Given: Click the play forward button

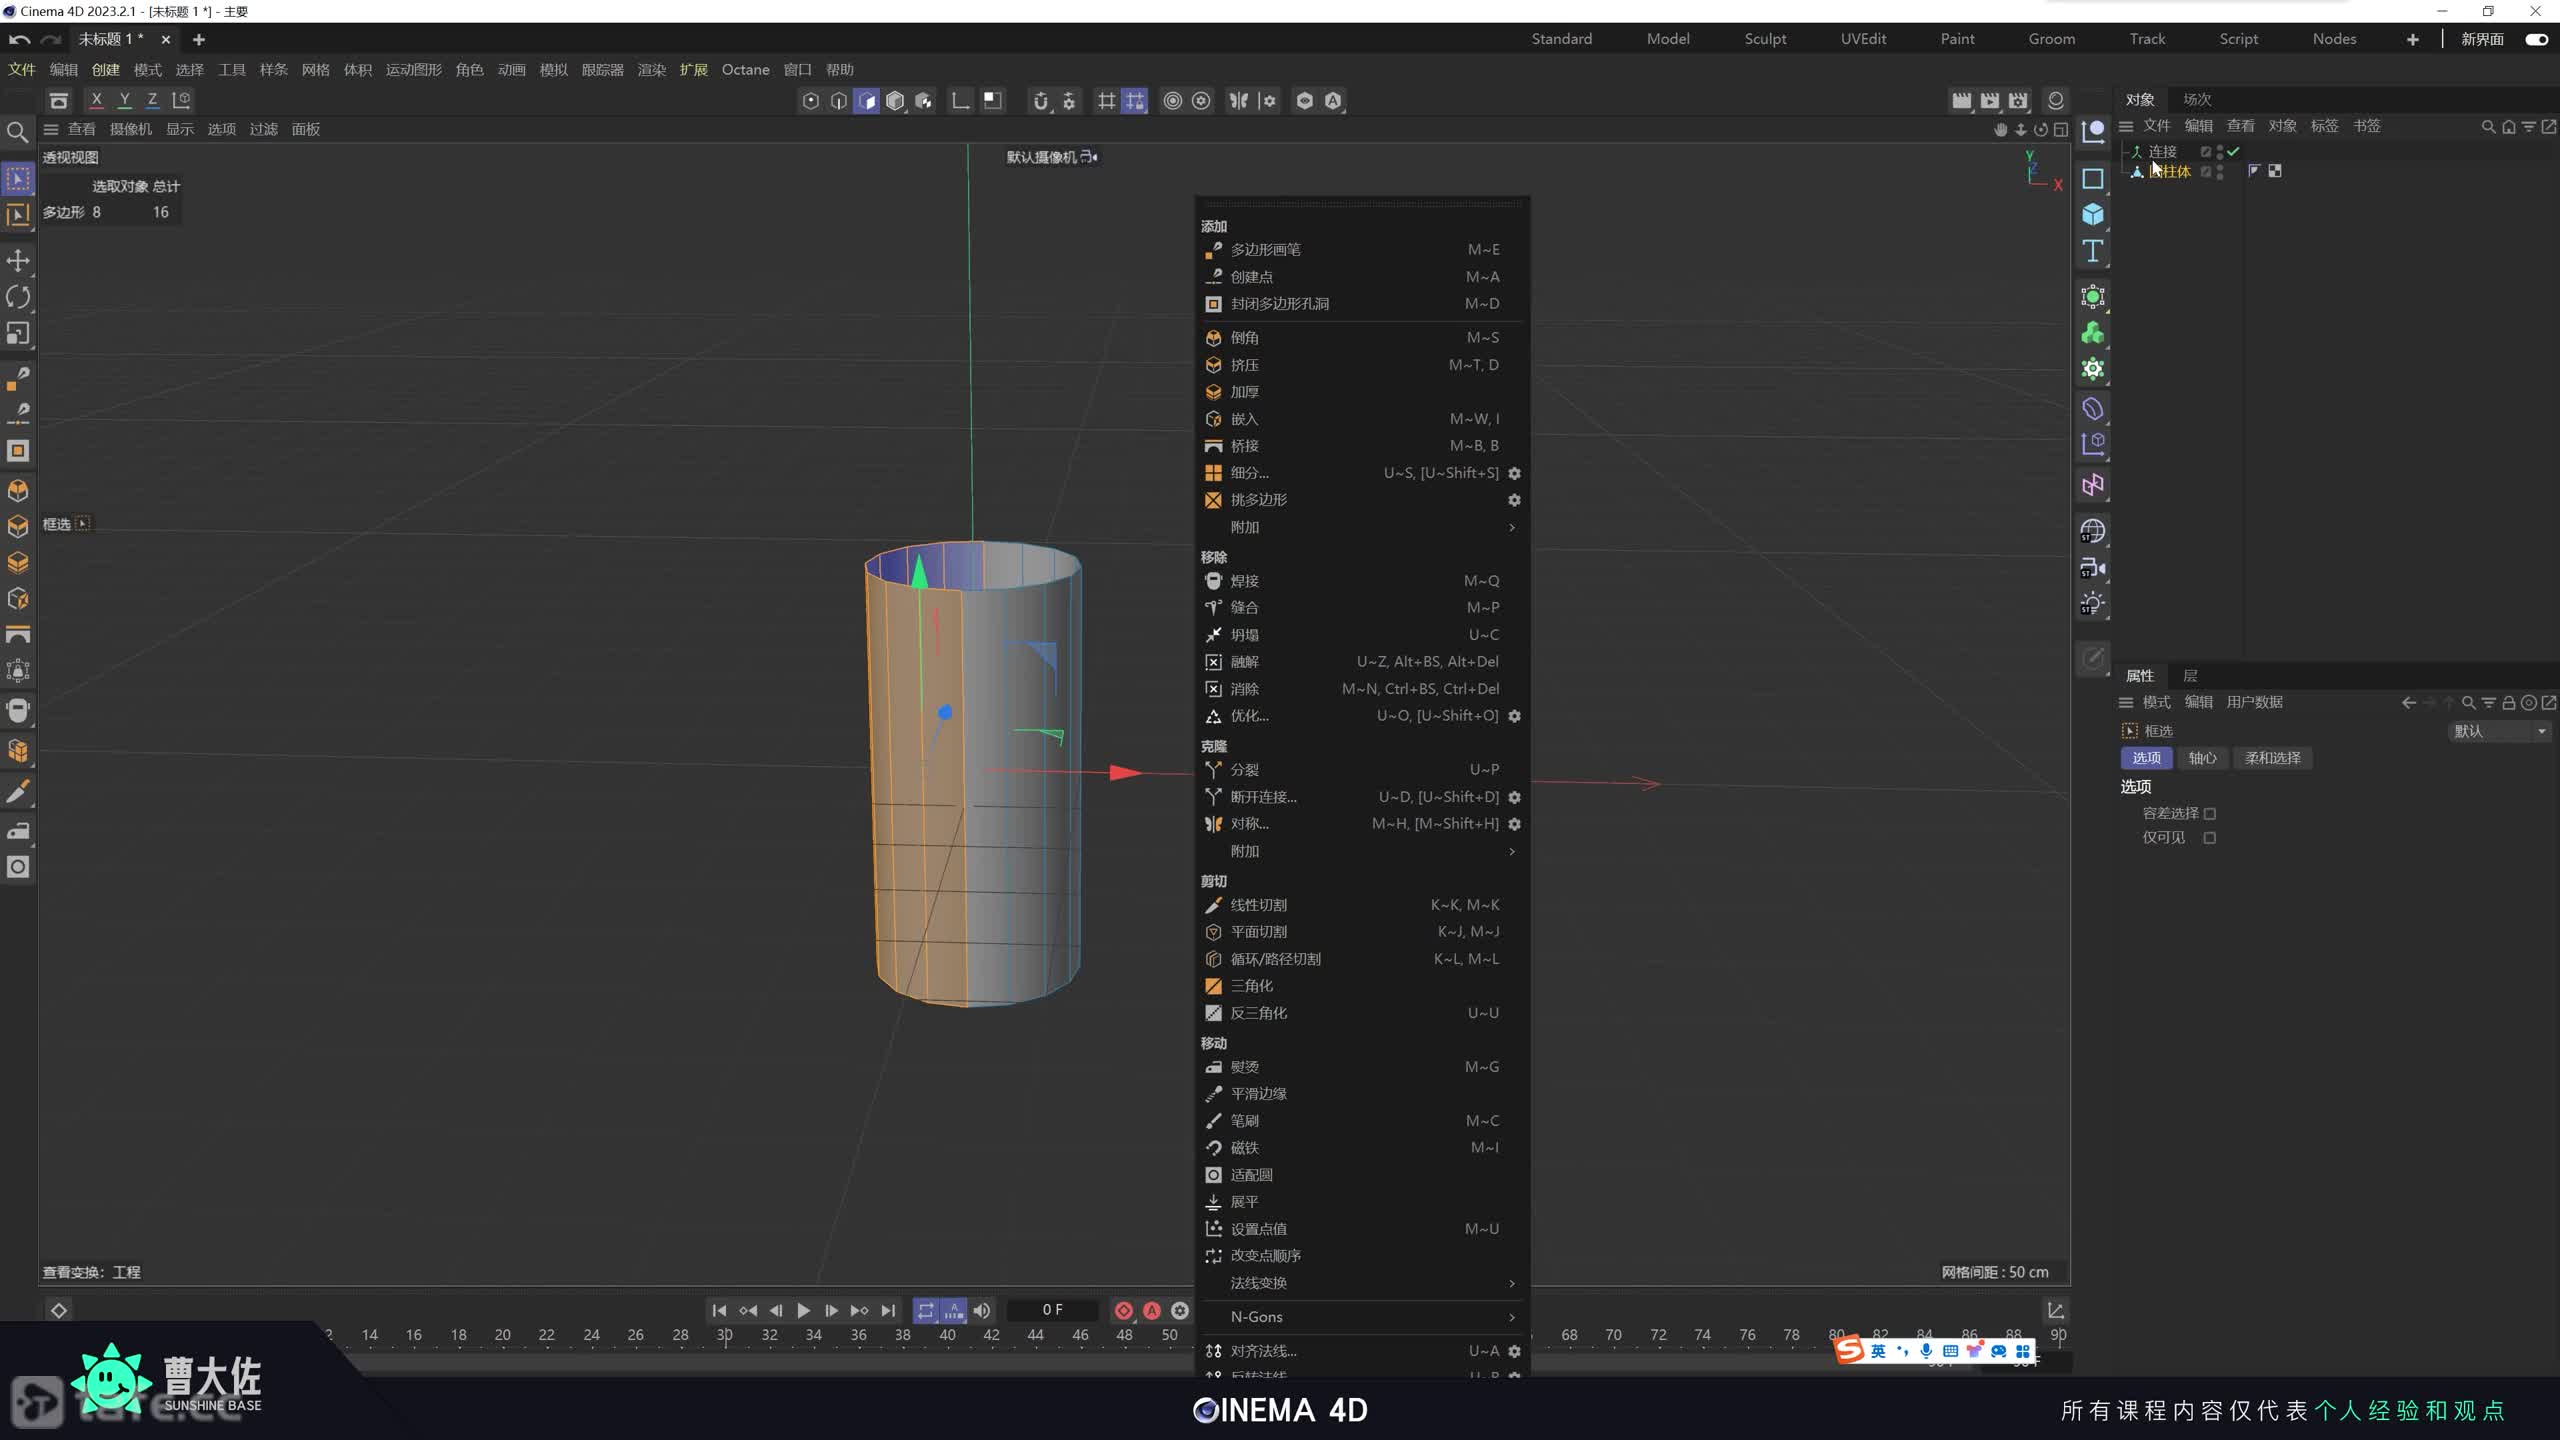Looking at the screenshot, I should click(x=803, y=1310).
